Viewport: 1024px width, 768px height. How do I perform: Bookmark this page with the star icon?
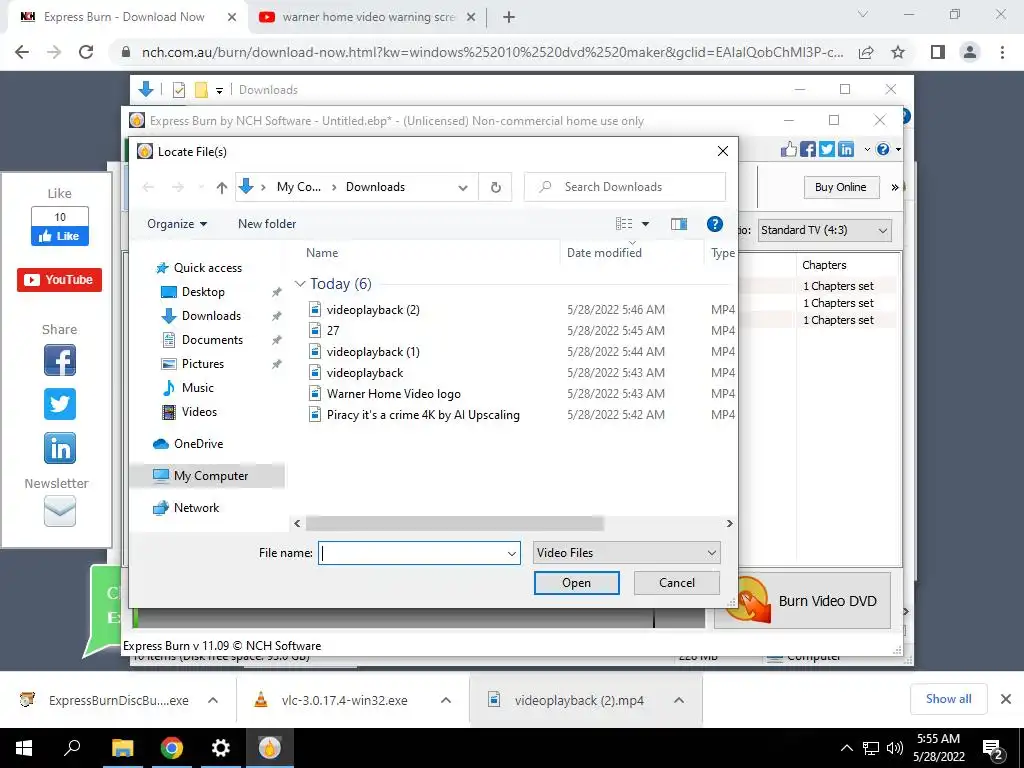point(898,52)
